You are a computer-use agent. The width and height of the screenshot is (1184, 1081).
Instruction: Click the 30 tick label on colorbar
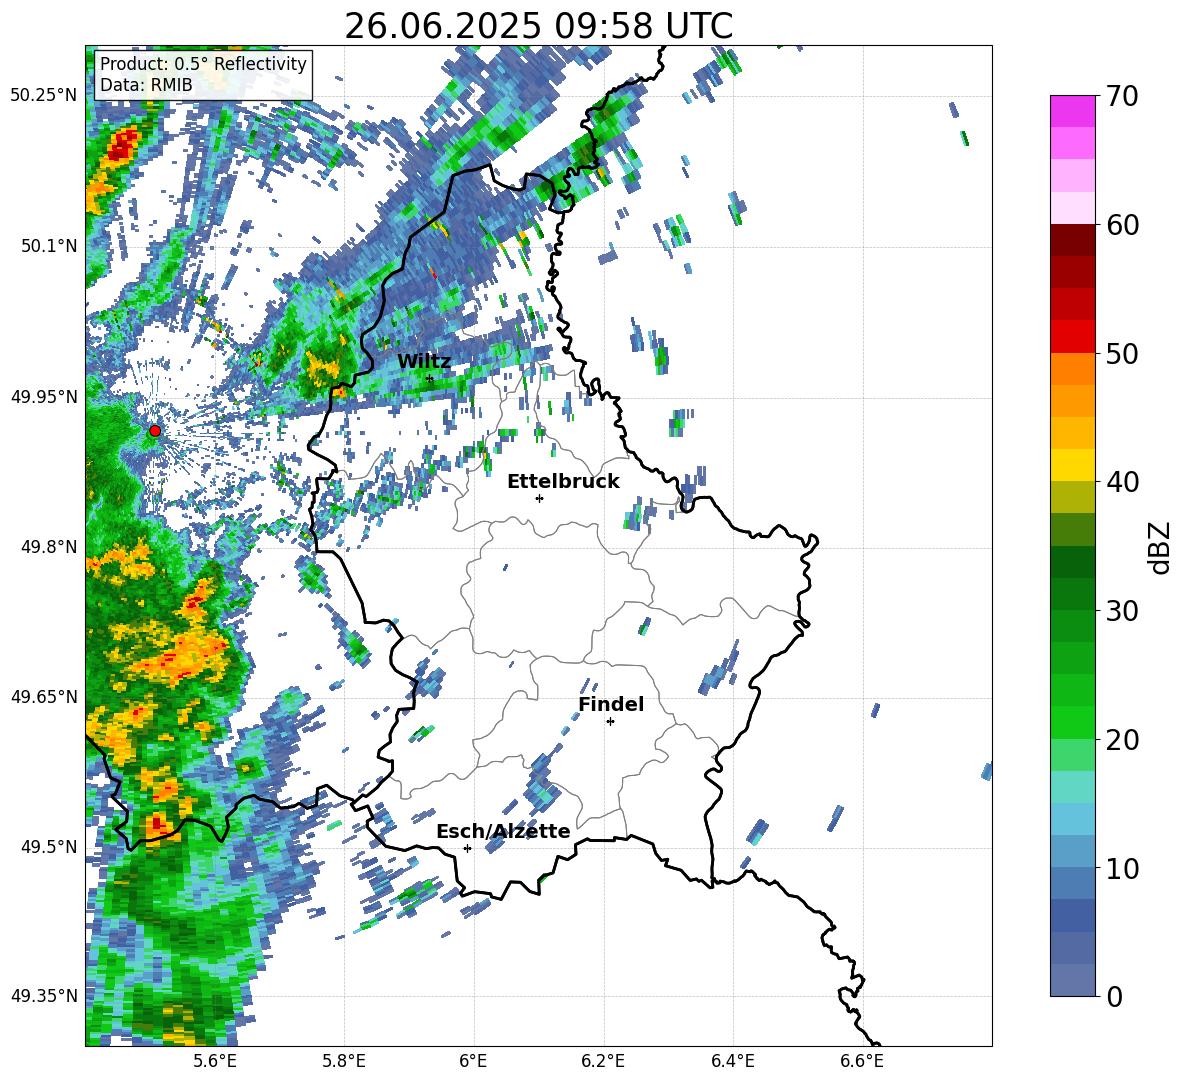[x=1122, y=611]
